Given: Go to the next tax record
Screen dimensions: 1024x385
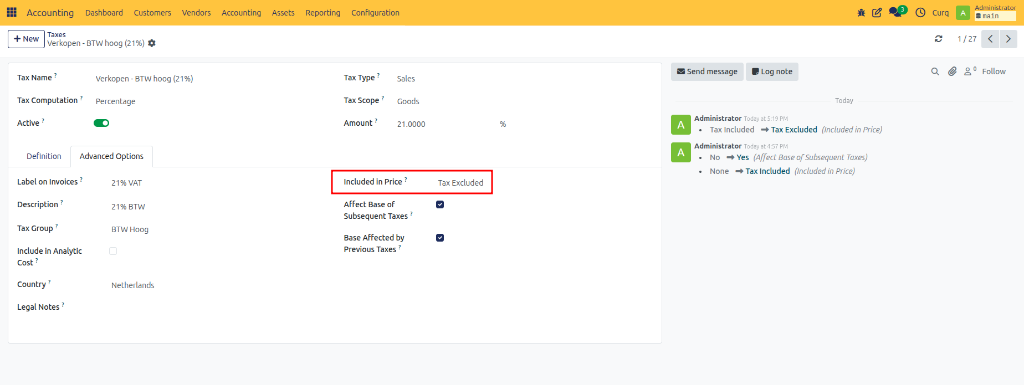Looking at the screenshot, I should coord(1008,39).
